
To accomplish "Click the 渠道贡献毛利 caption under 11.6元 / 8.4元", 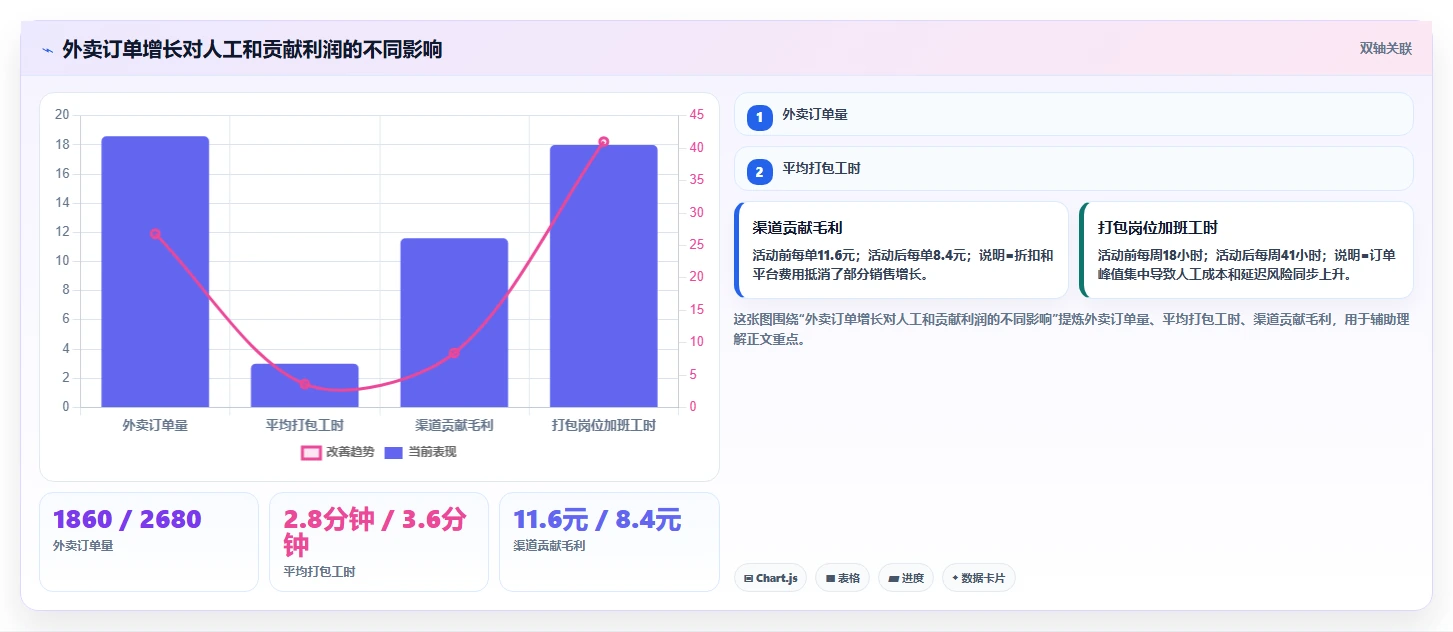I will (x=549, y=546).
